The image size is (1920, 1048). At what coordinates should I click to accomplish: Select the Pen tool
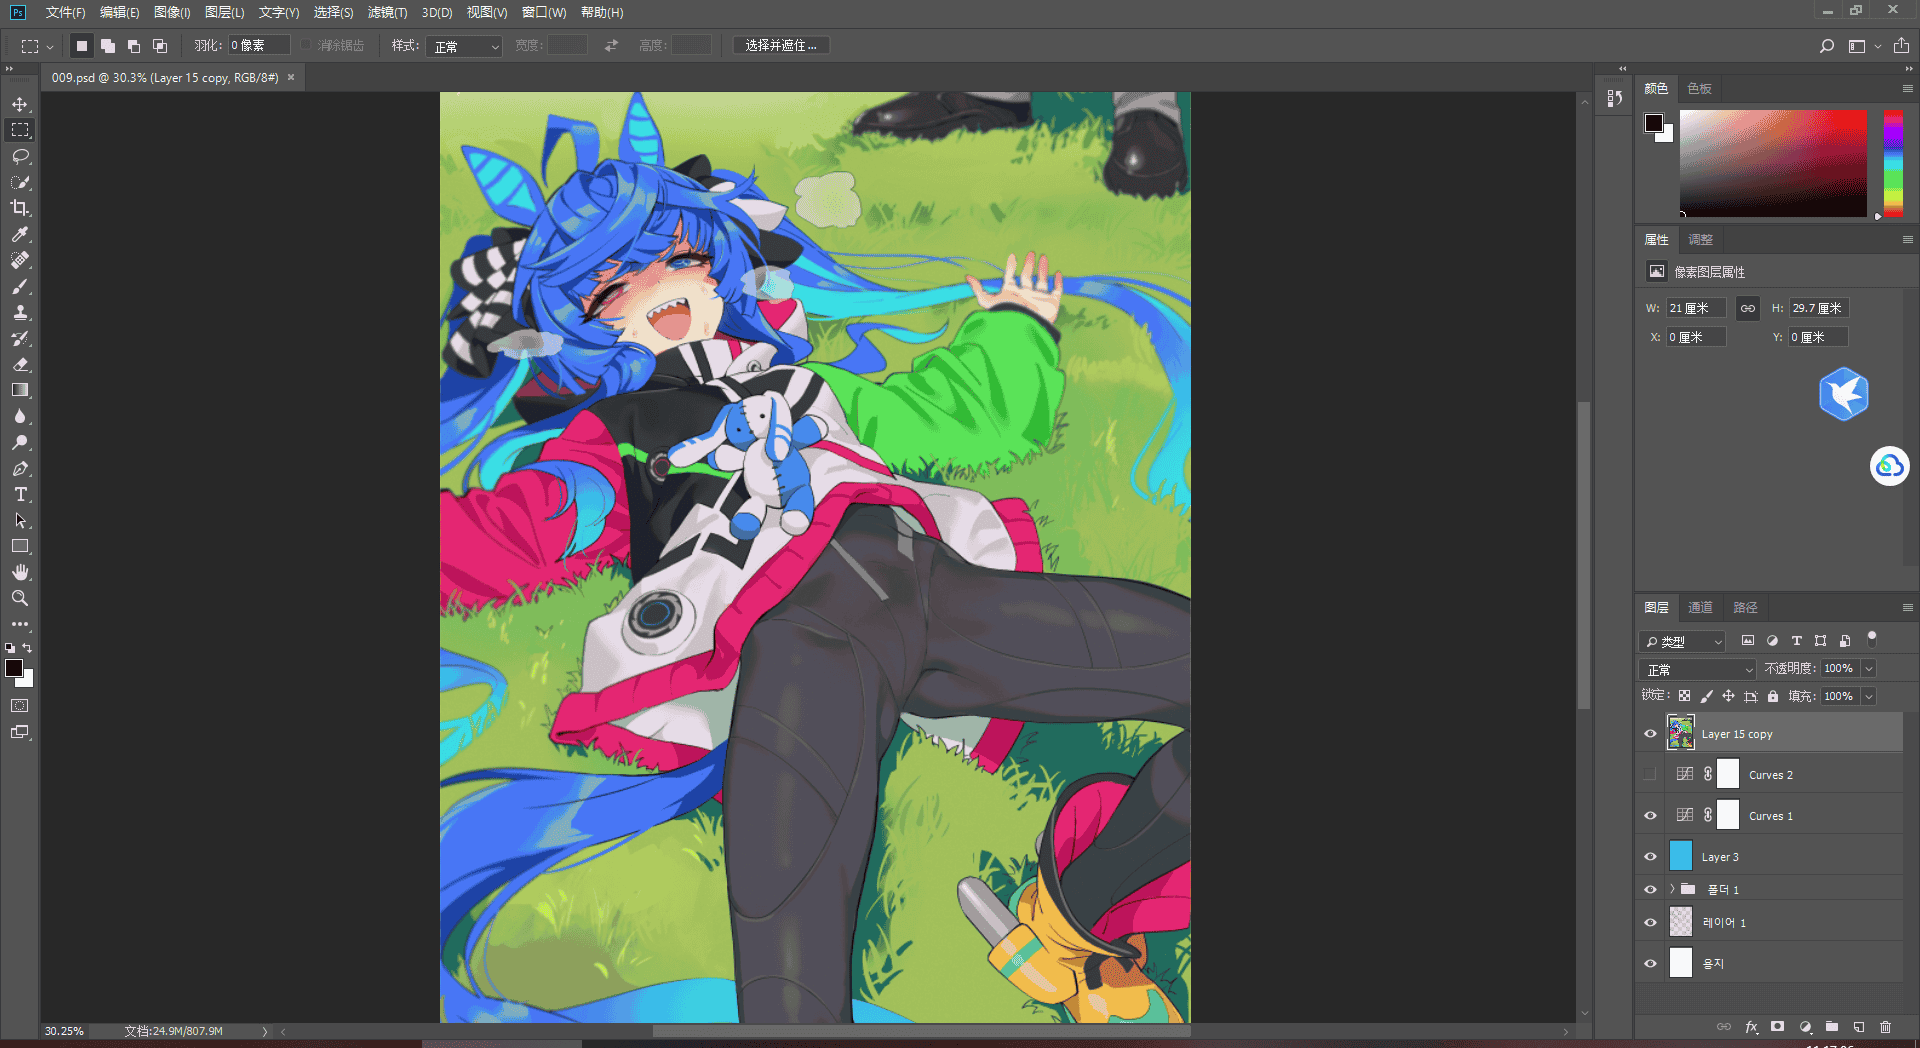coord(20,468)
